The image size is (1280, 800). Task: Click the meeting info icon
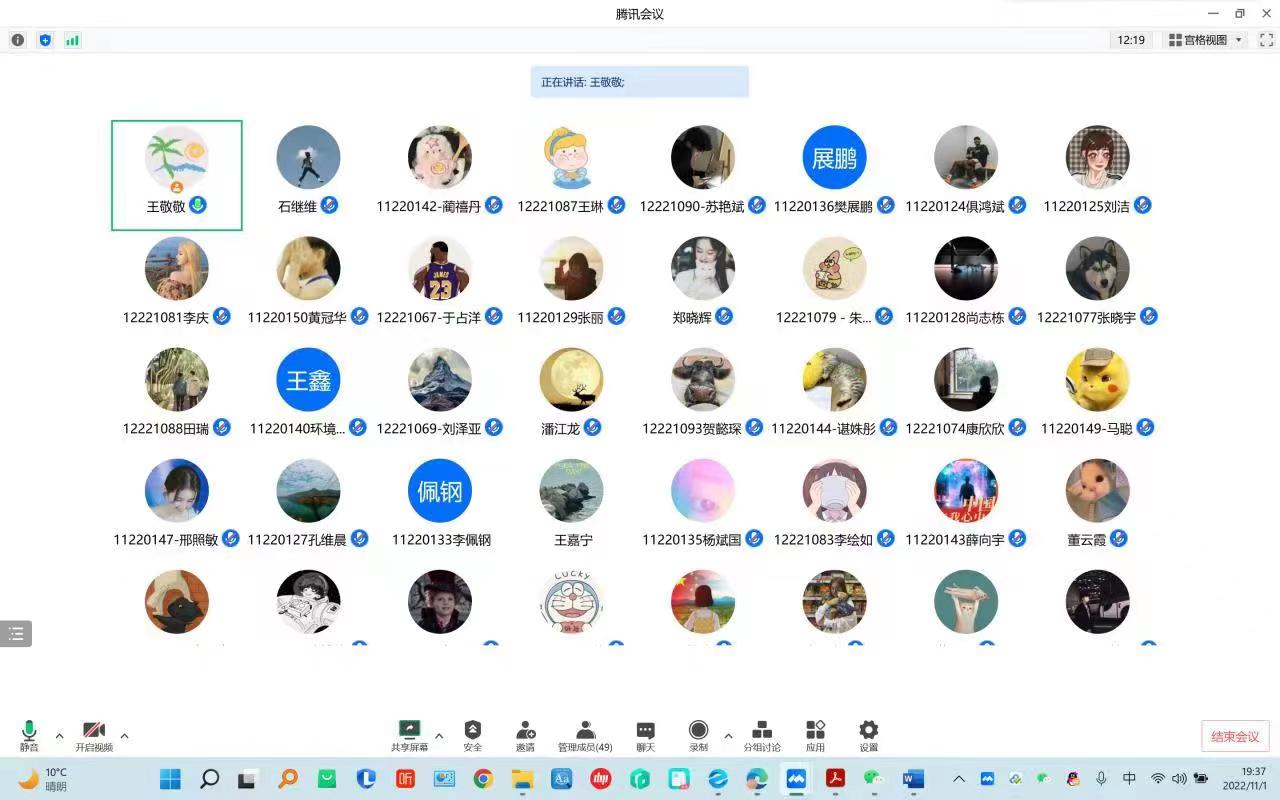pyautogui.click(x=17, y=40)
